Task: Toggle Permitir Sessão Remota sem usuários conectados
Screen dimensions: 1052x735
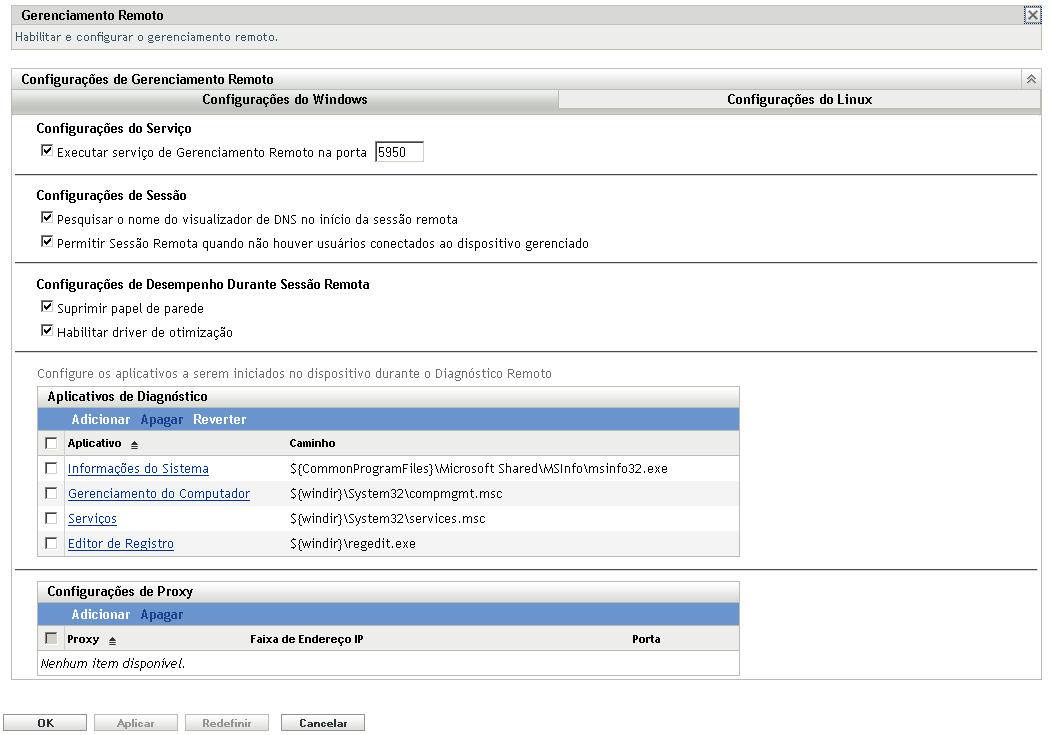Action: 46,240
